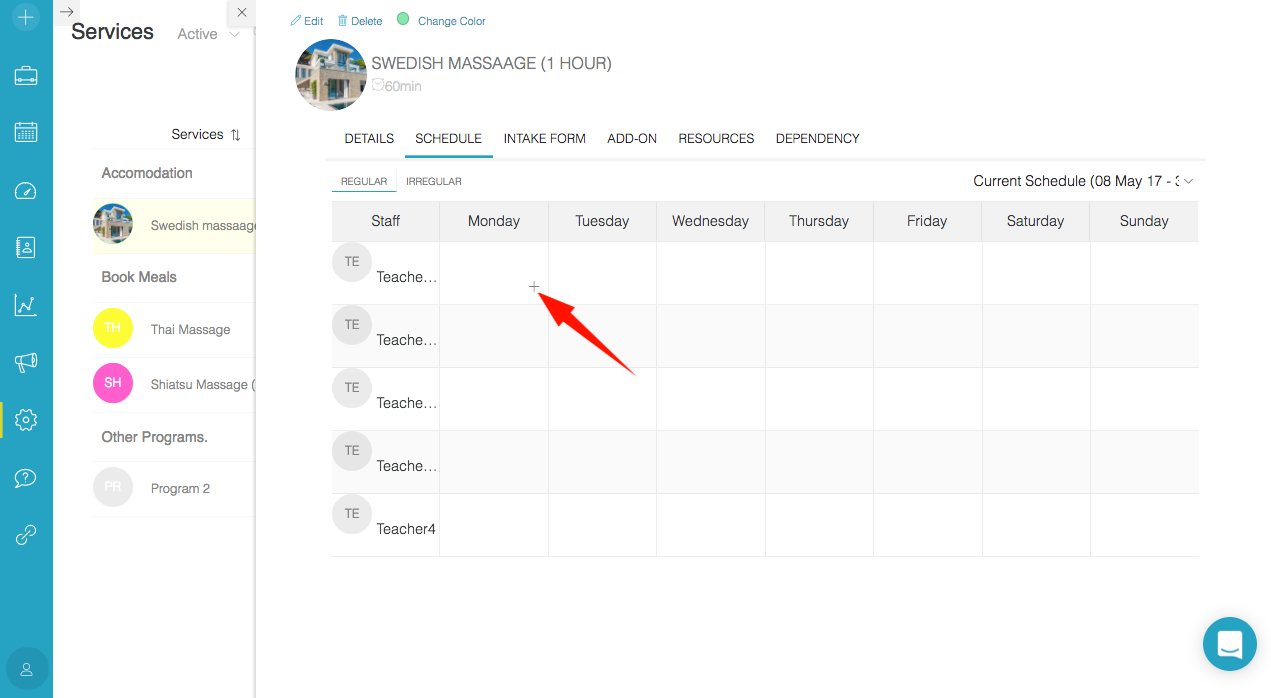Open the link integrations icon in the sidebar
Image resolution: width=1271 pixels, height=698 pixels.
point(26,535)
